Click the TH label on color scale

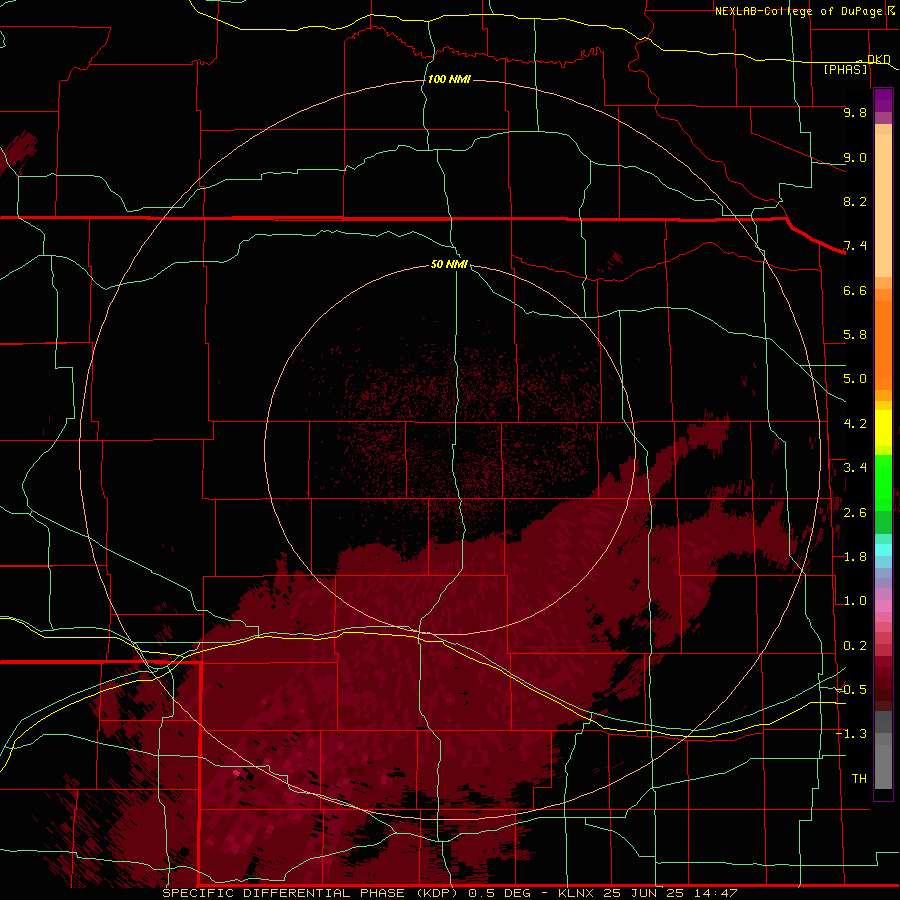tap(859, 779)
